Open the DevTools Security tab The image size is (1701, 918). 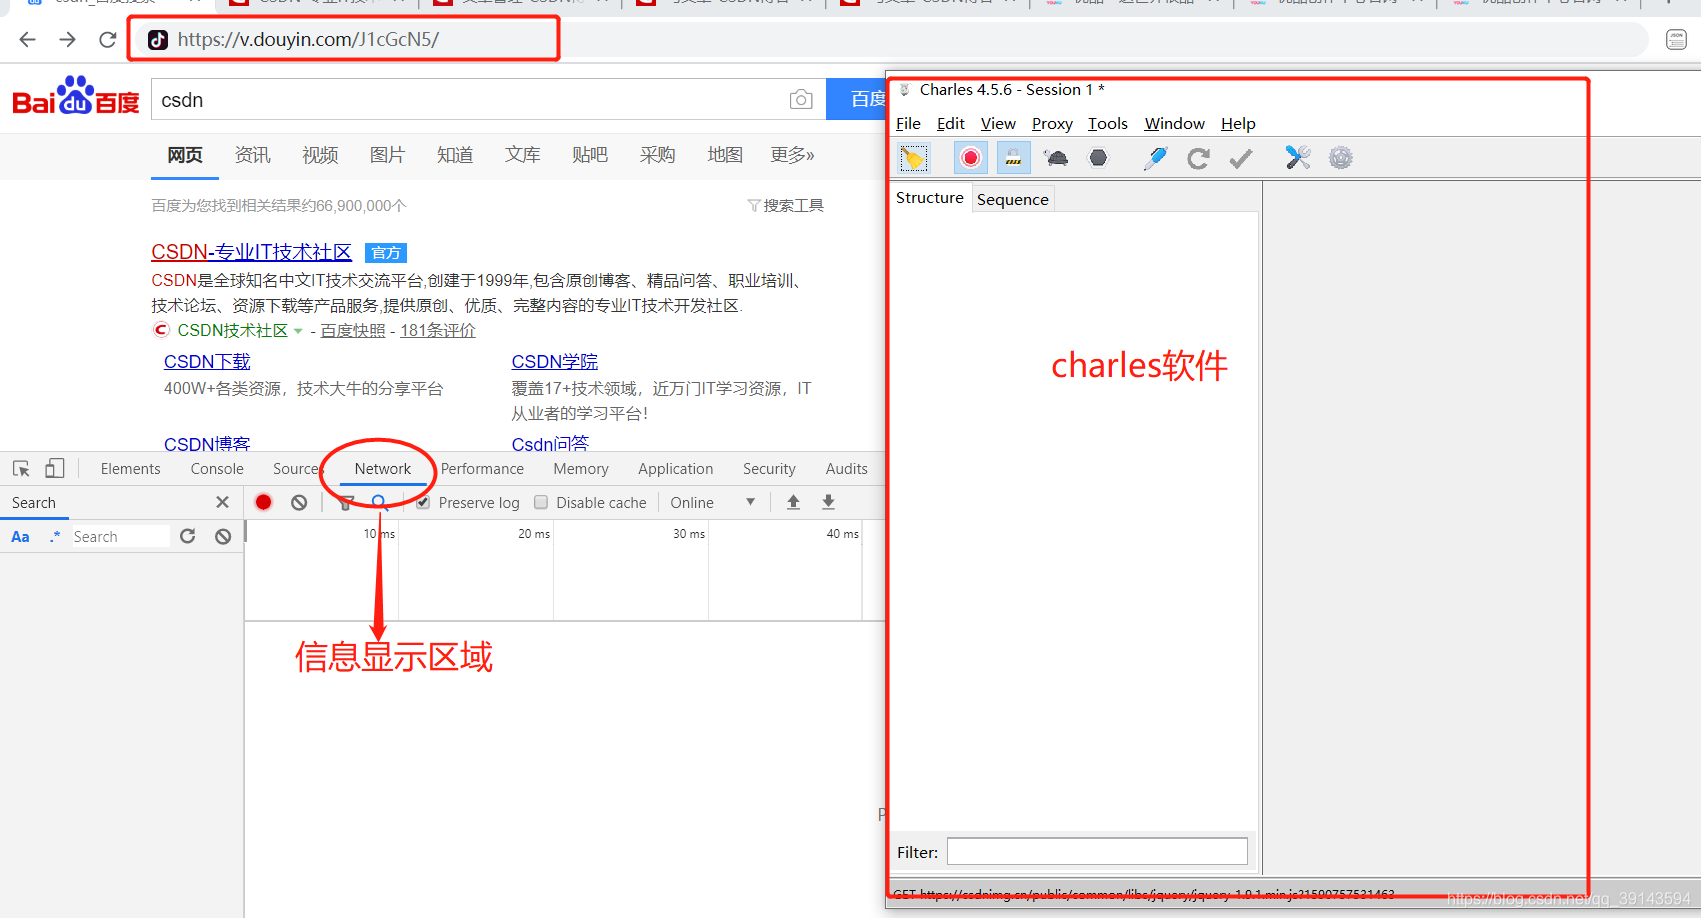click(769, 469)
